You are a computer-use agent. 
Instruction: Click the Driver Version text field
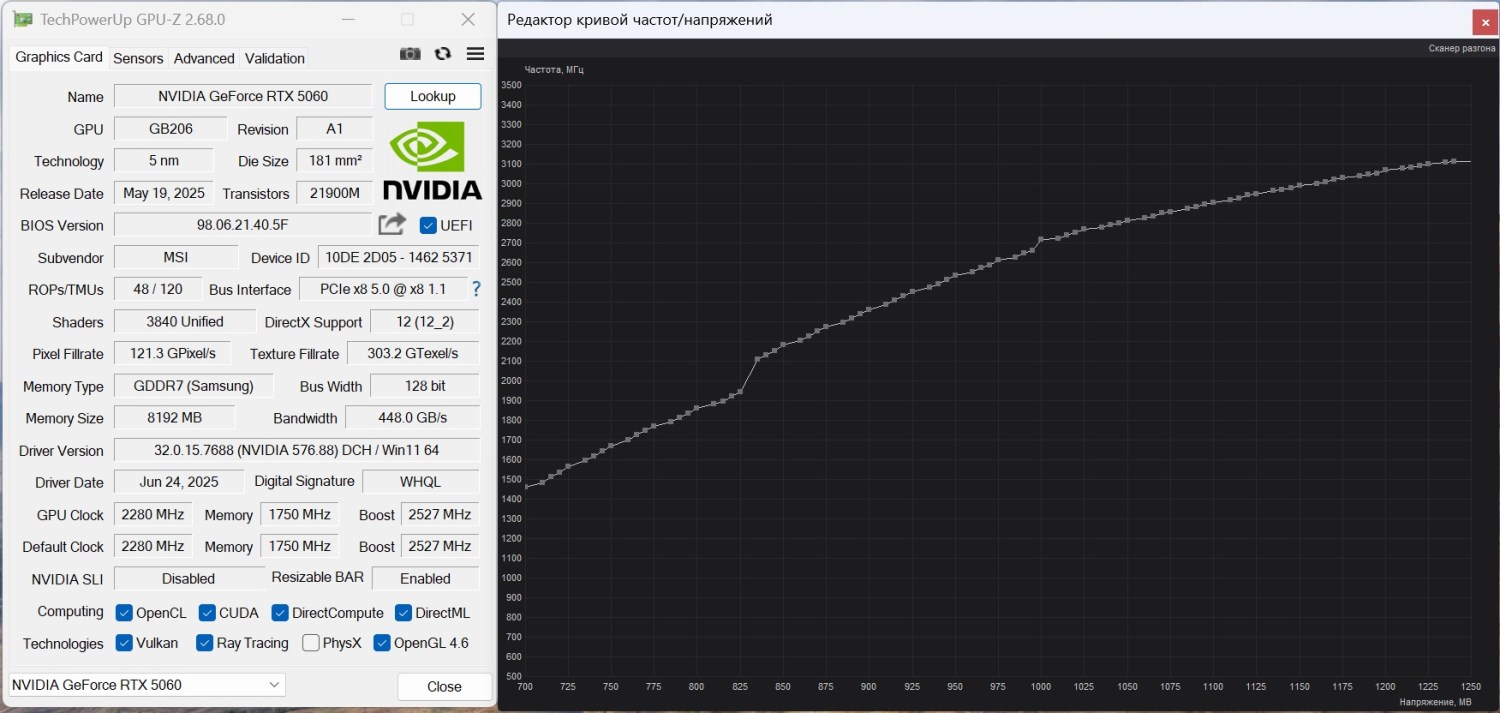(296, 450)
